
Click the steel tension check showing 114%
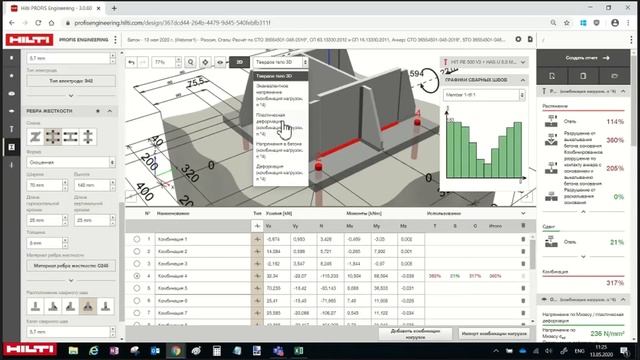pyautogui.click(x=584, y=121)
